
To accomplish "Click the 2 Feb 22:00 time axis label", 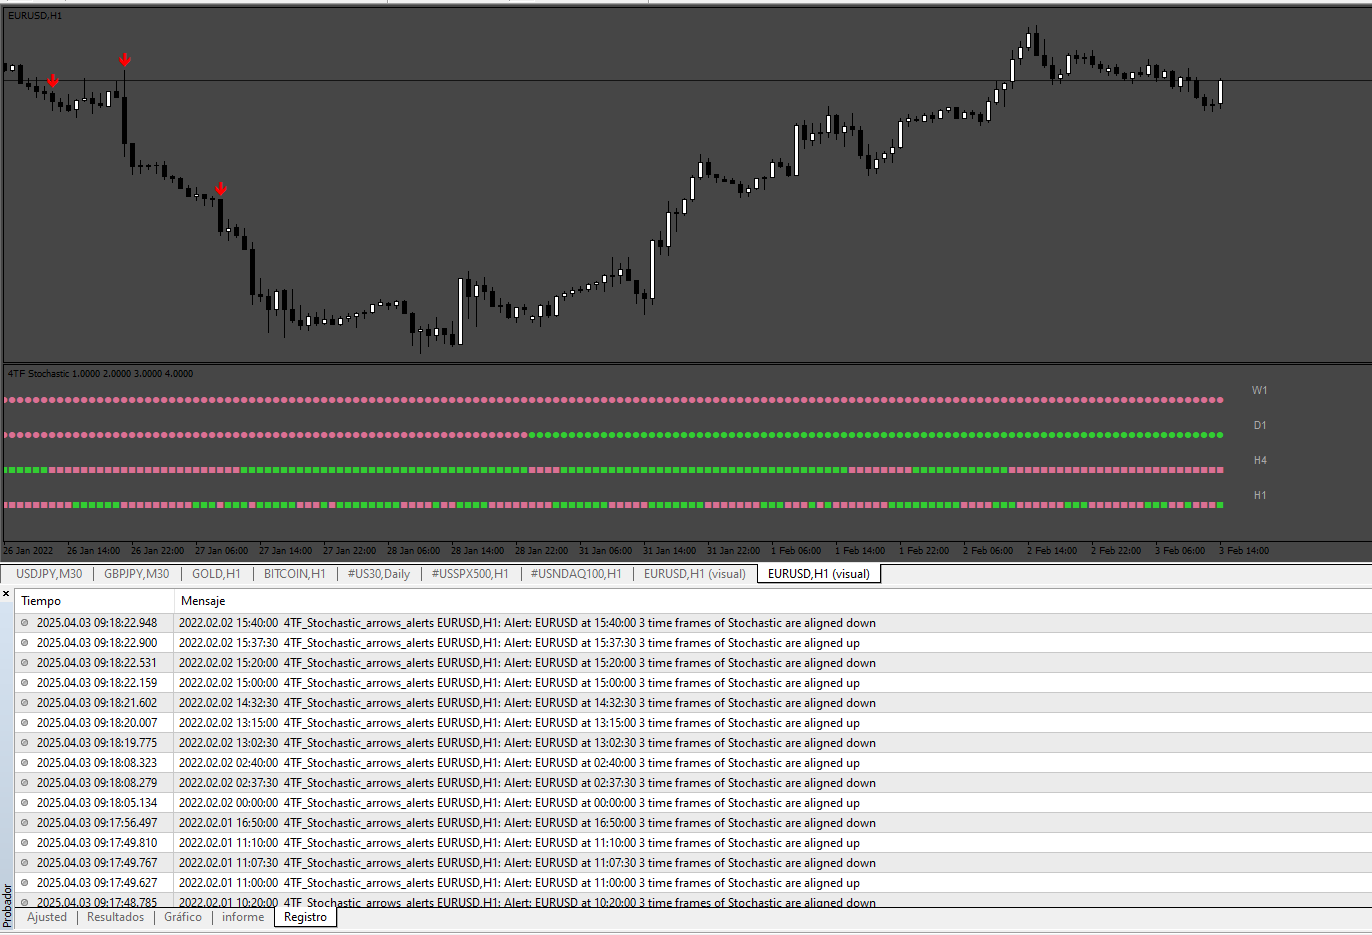I will pyautogui.click(x=1116, y=551).
